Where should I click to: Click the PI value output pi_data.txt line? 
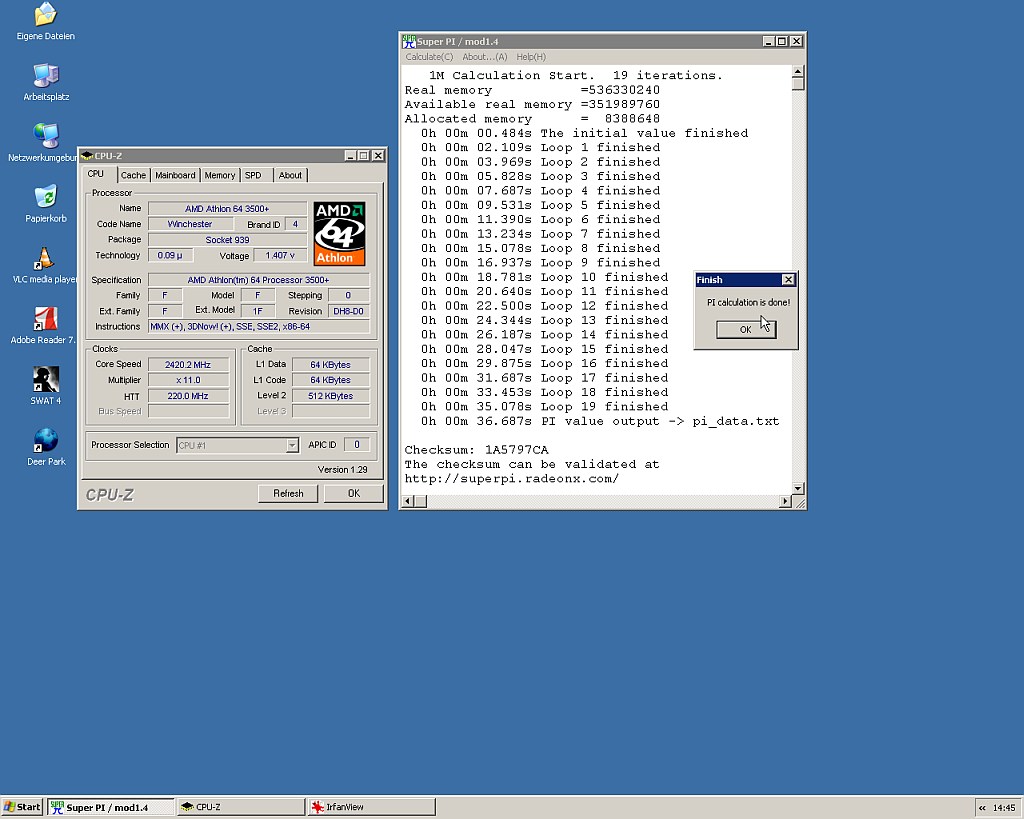pos(600,421)
